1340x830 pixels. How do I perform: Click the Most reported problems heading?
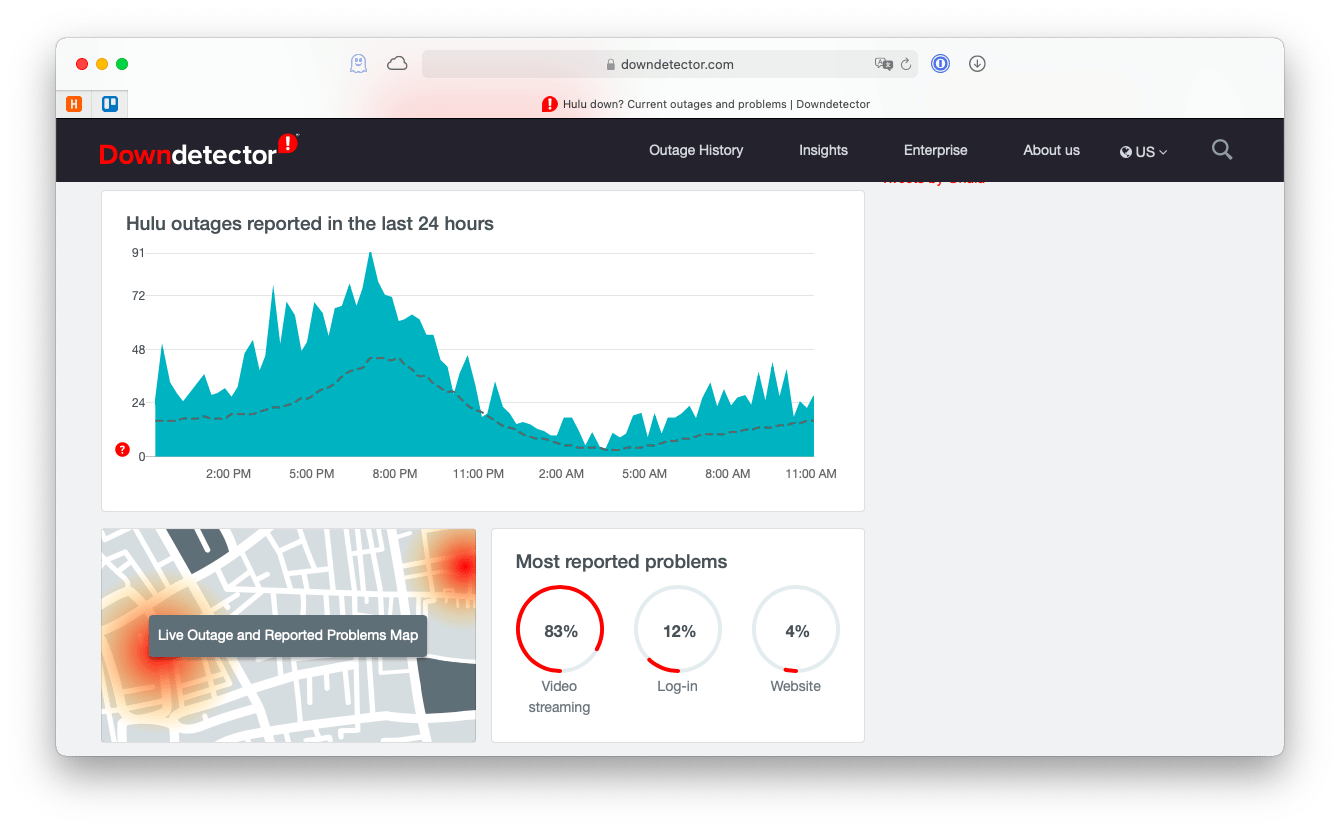click(621, 561)
